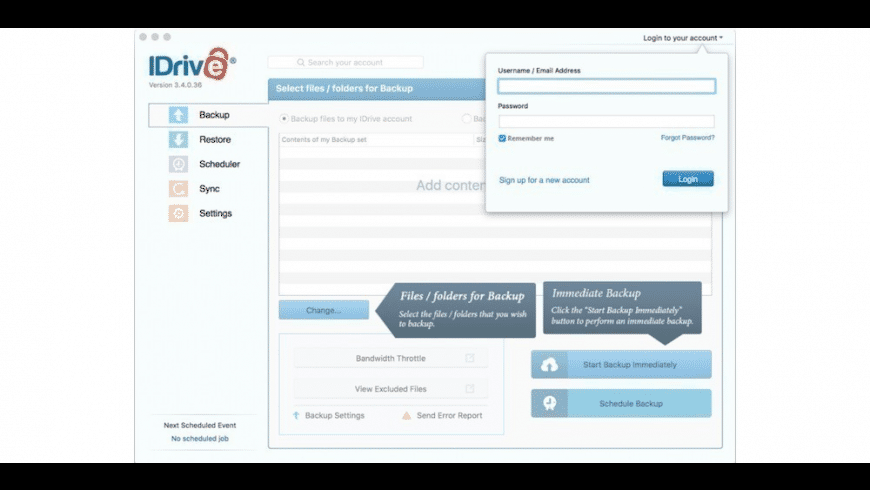
Task: Click the cloud upload icon on Start Backup
Action: coord(549,365)
